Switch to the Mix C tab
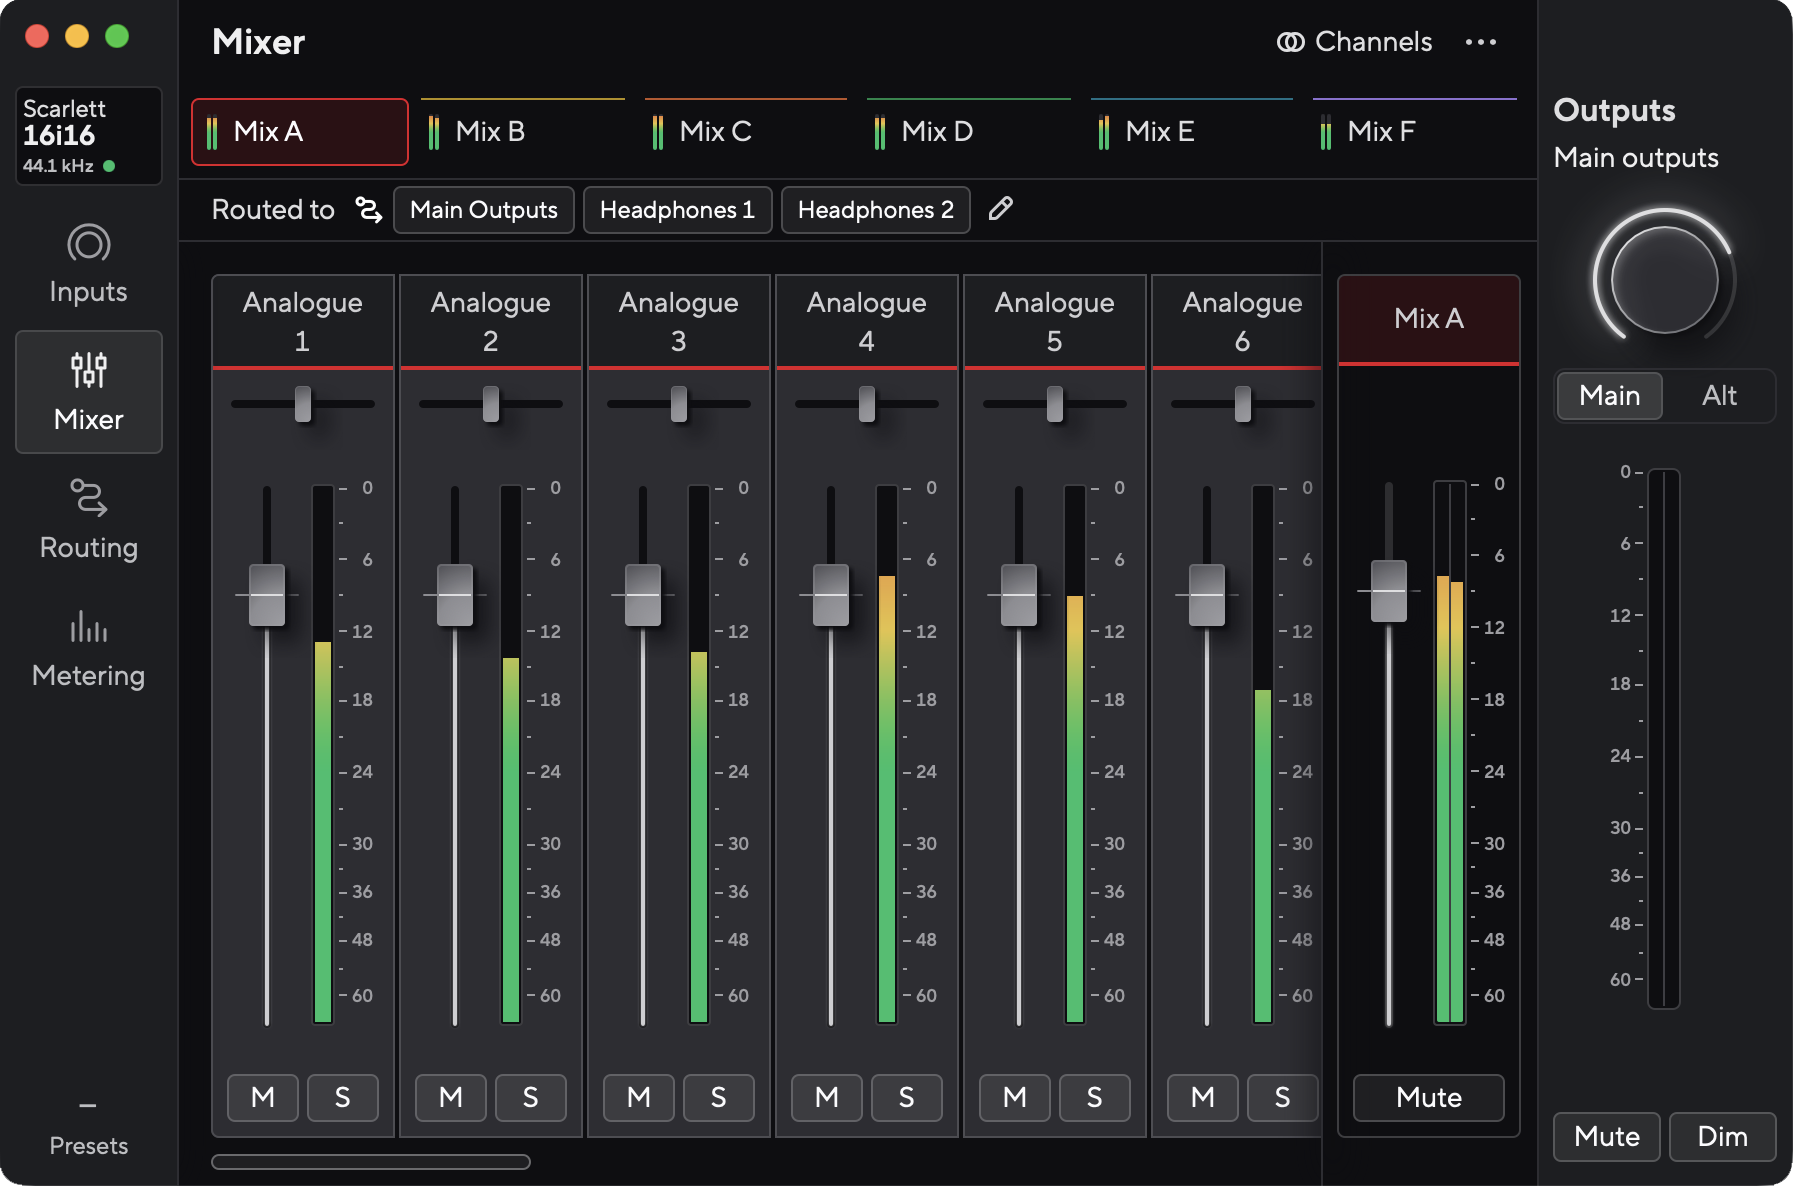1793x1186 pixels. click(x=746, y=132)
